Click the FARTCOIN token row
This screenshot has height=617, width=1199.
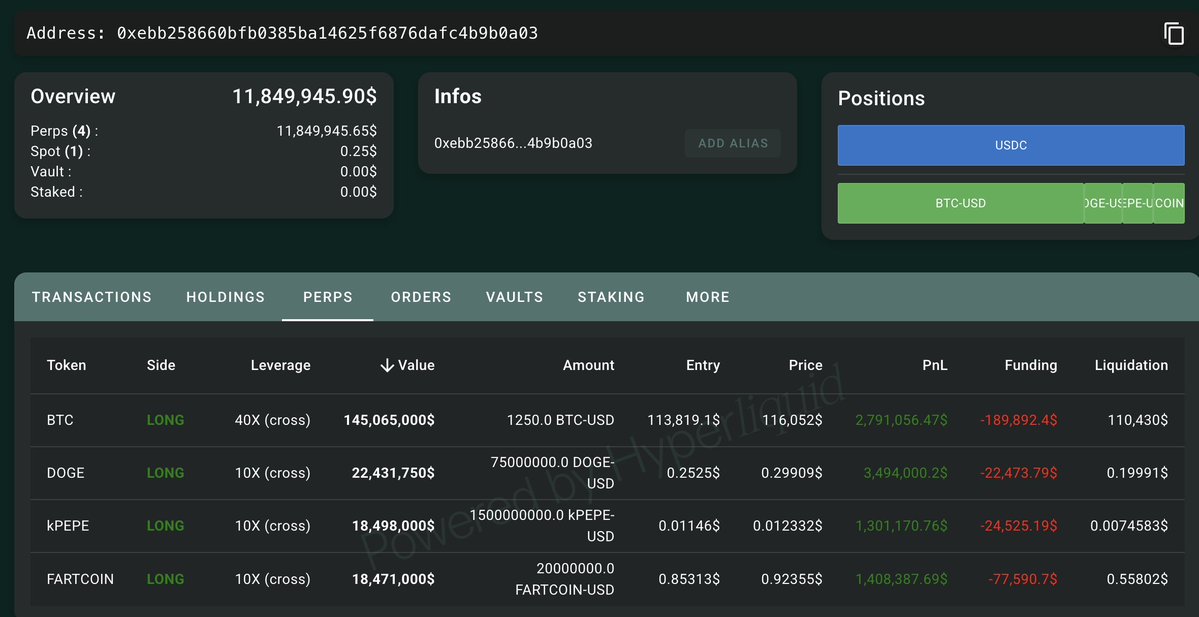point(607,580)
